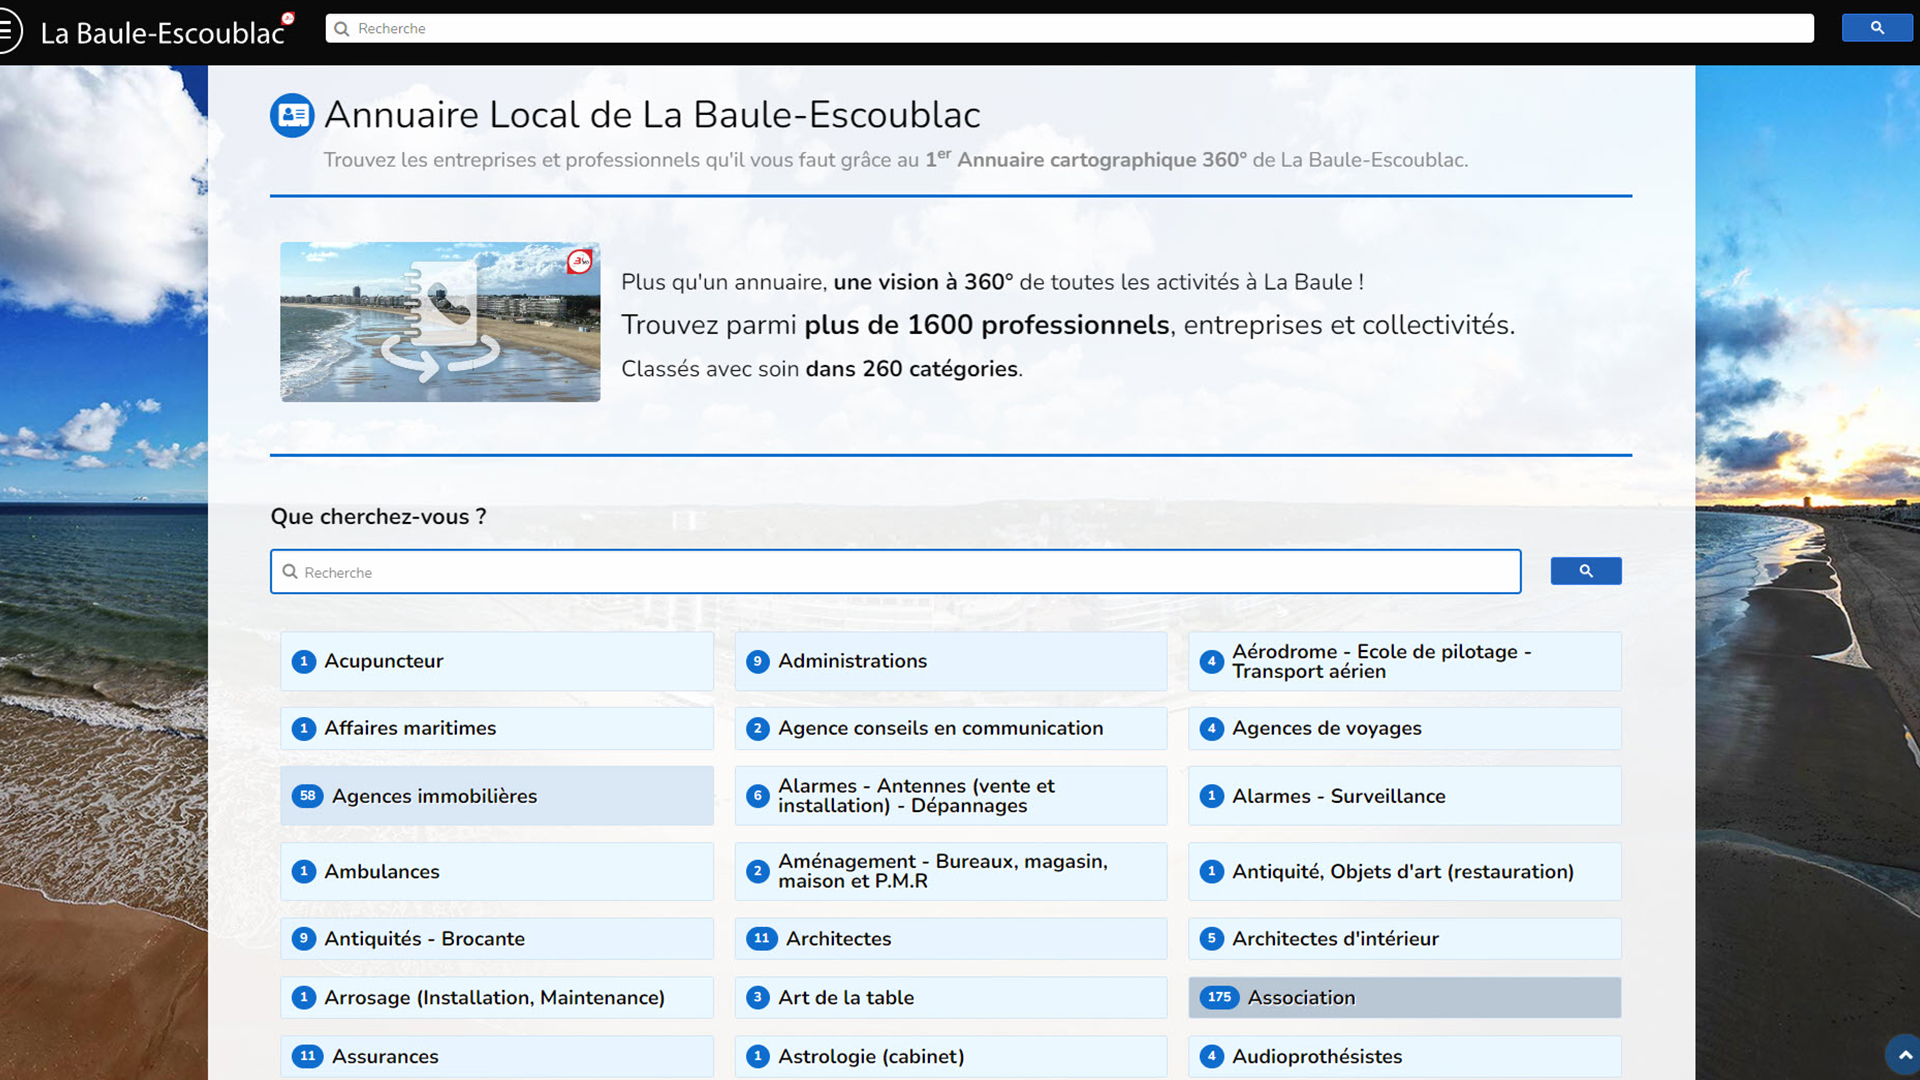Open the Audioprothésistes category
Image resolution: width=1920 pixels, height=1080 pixels.
tap(1404, 1057)
